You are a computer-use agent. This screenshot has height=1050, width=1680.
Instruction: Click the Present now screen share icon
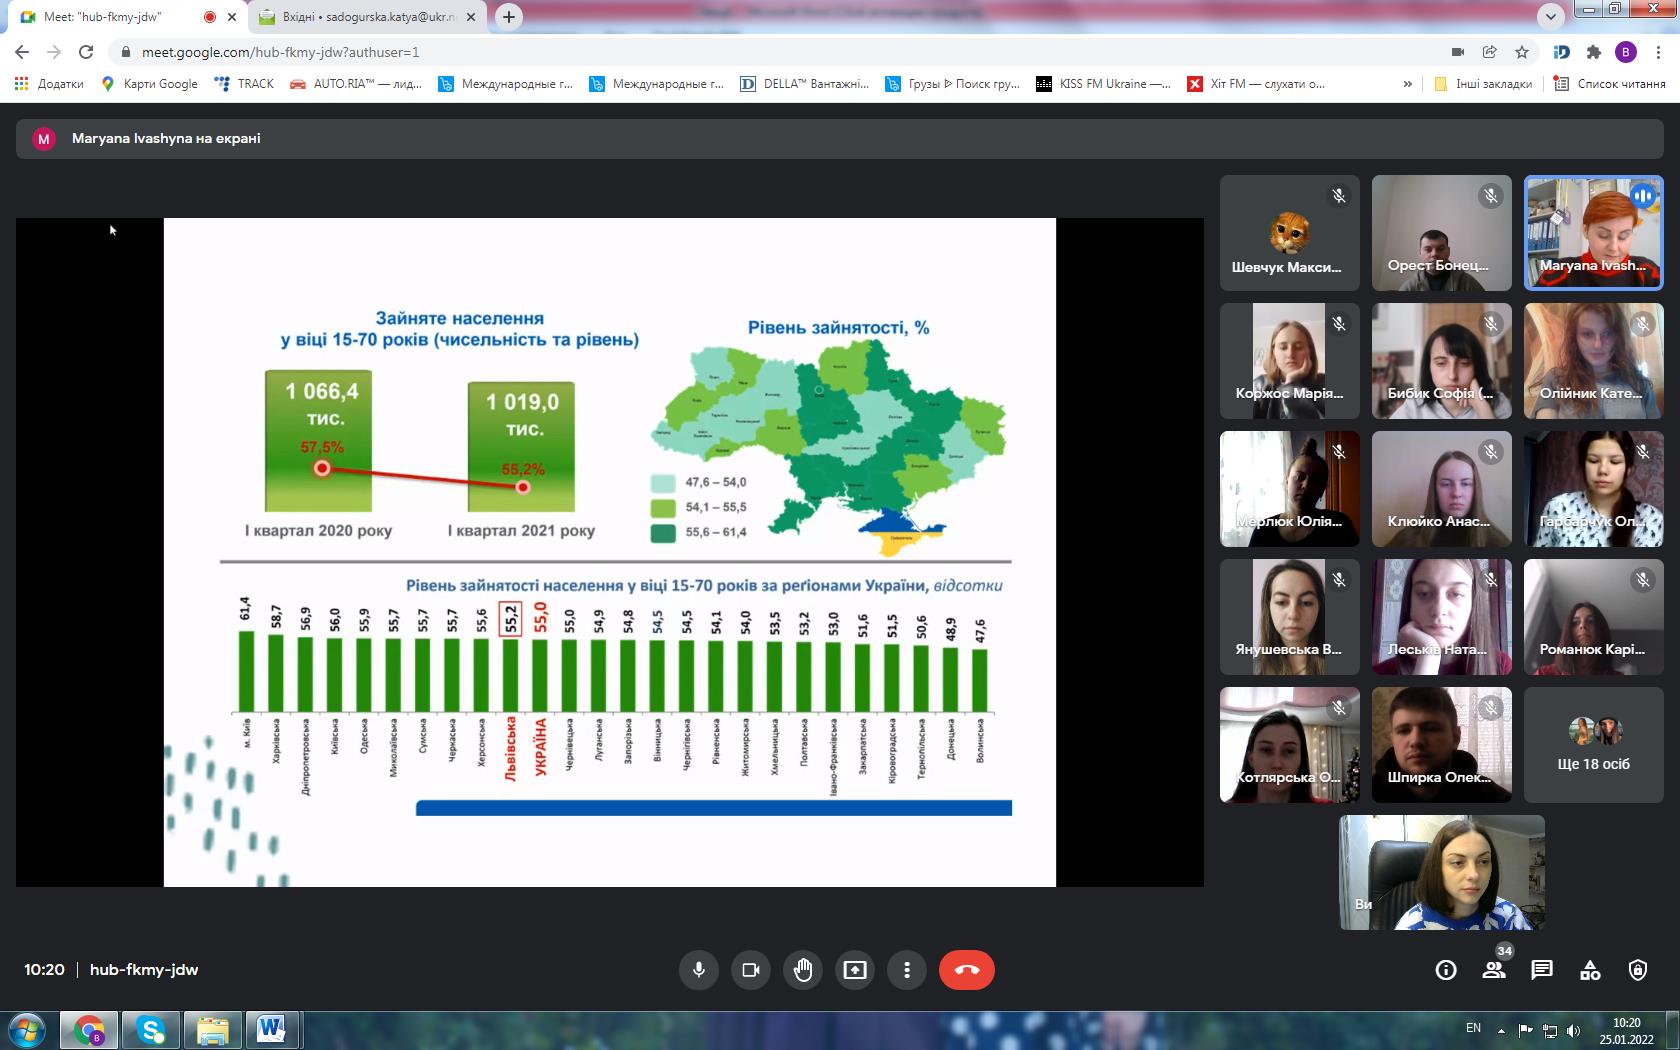[855, 970]
